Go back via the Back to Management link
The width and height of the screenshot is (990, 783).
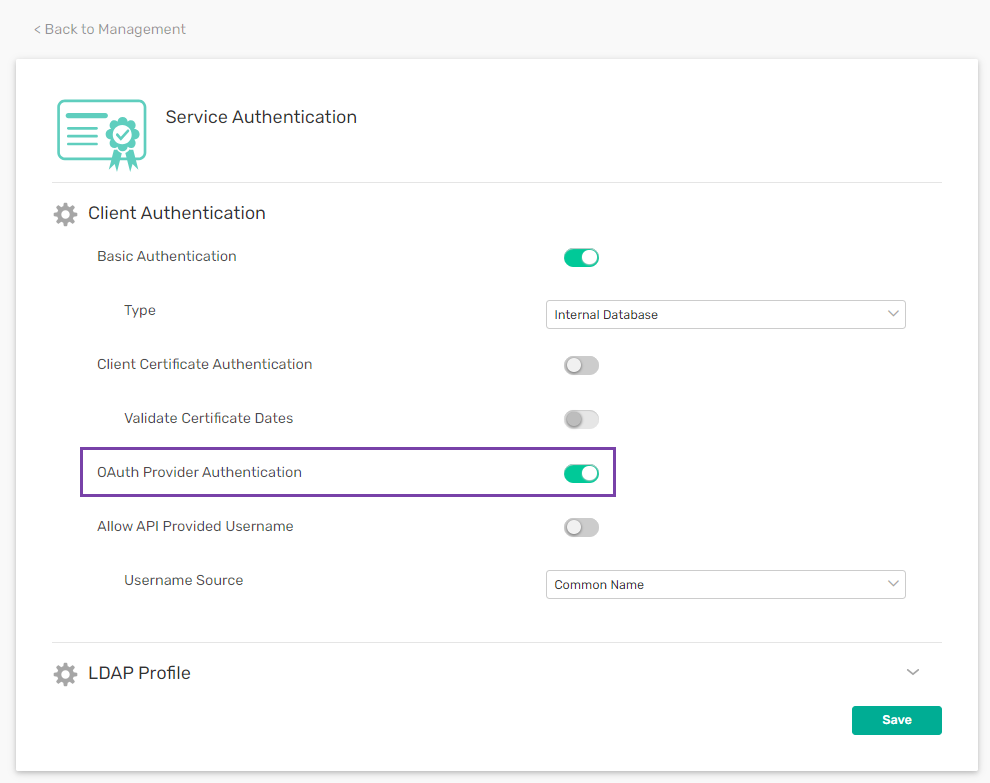click(110, 30)
